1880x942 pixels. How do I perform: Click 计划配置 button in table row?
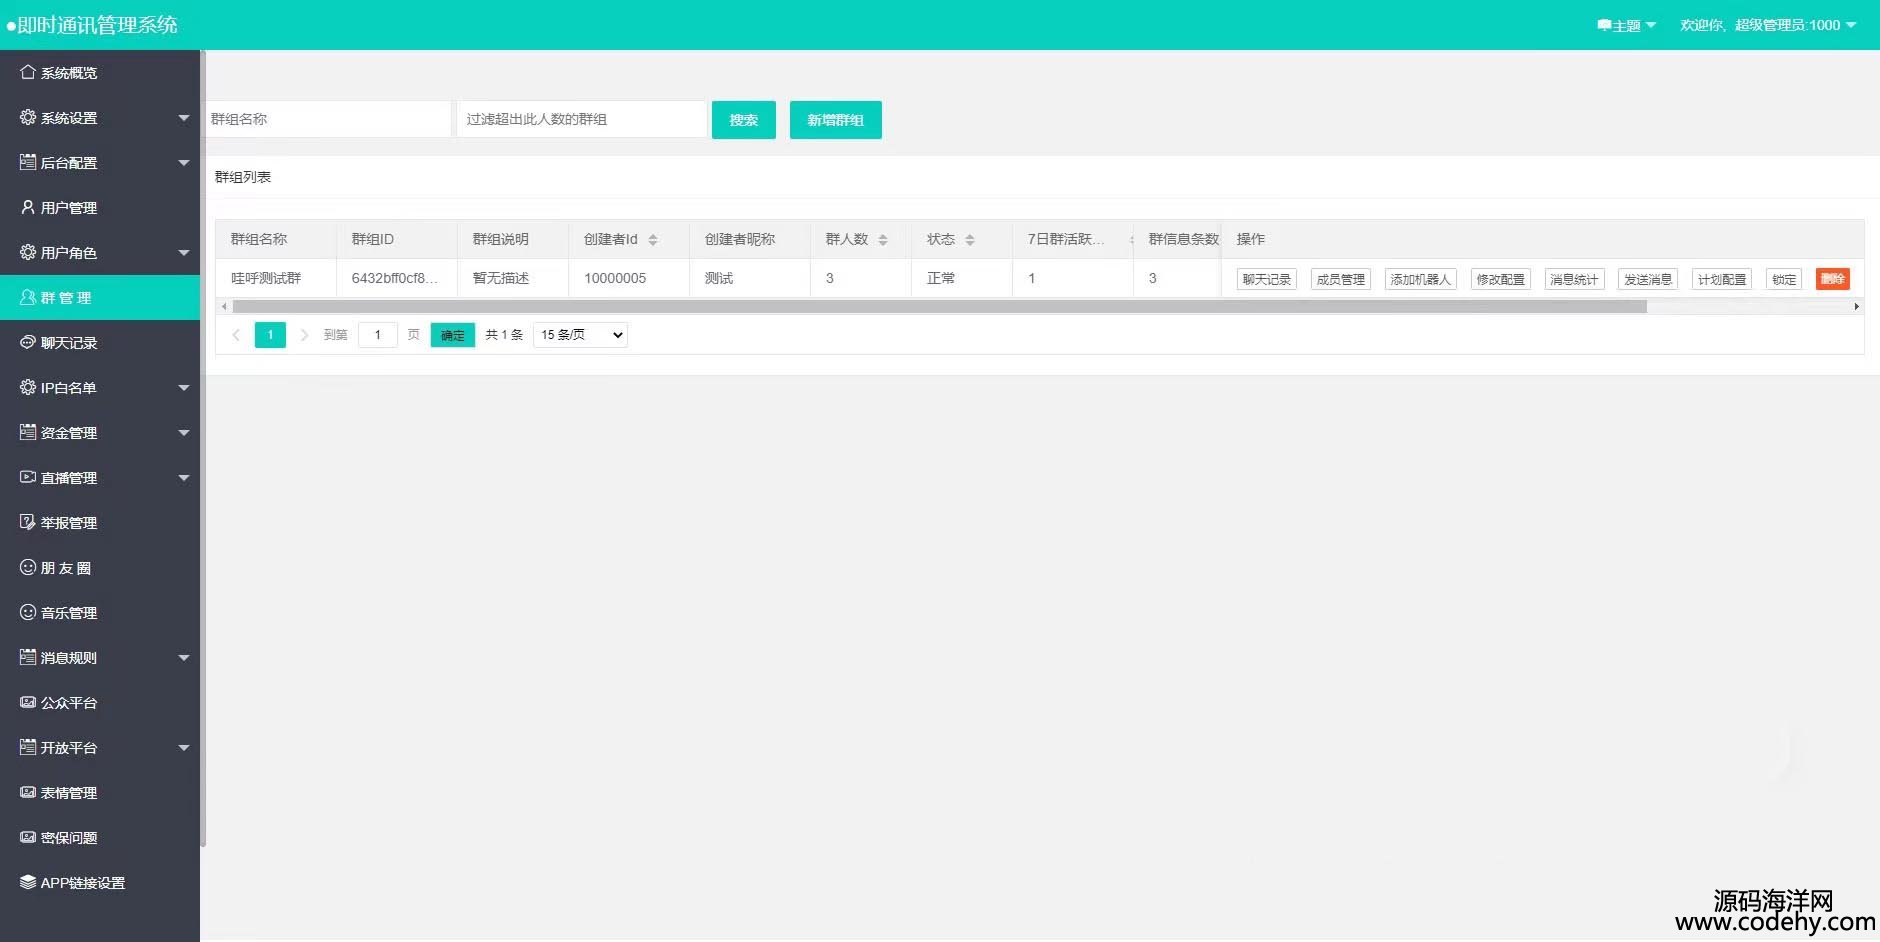click(1722, 279)
